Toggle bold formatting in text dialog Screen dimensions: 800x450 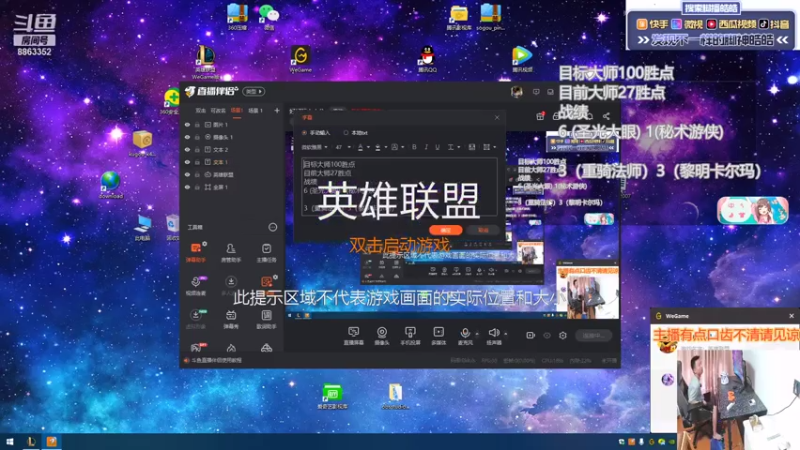point(414,147)
